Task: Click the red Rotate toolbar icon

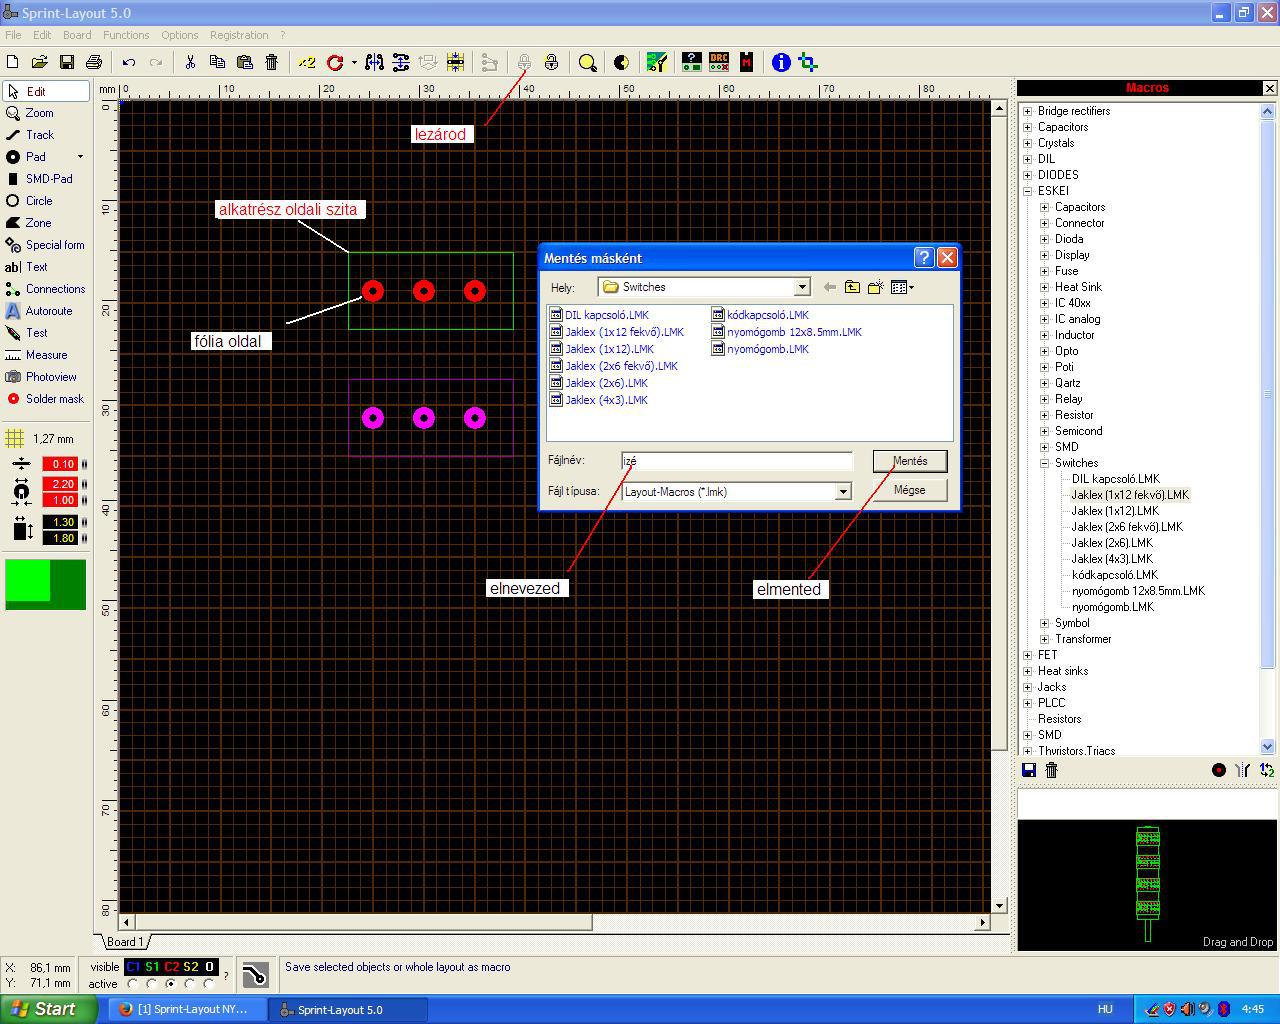Action: point(335,62)
